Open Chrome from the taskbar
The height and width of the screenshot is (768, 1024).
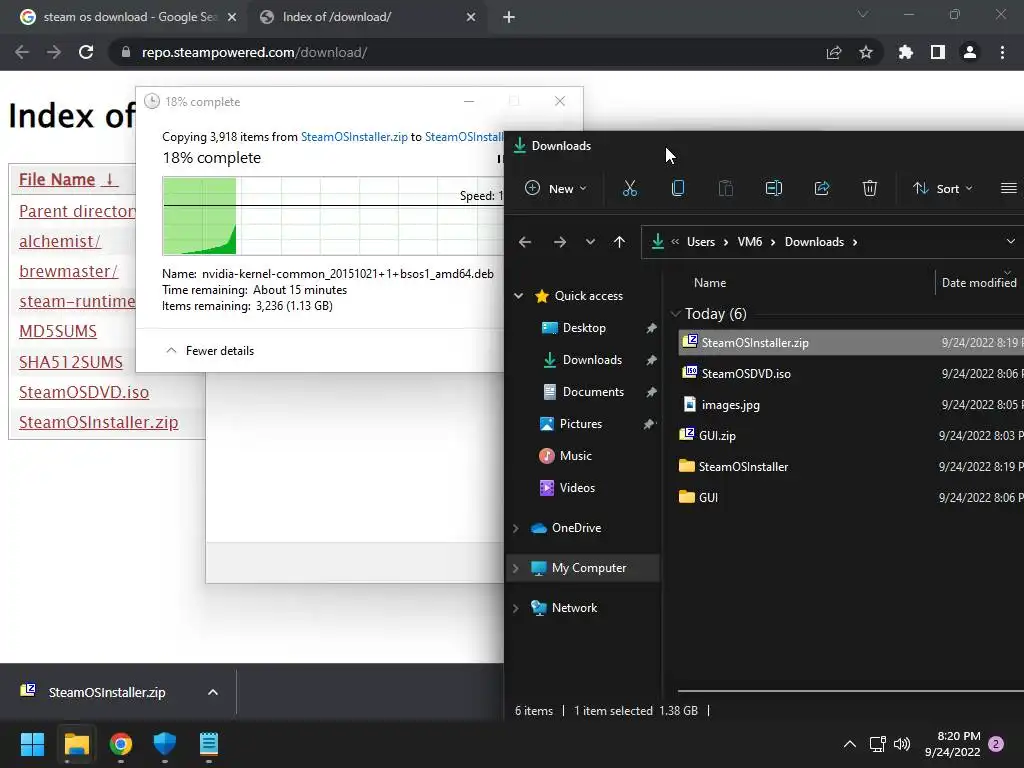(121, 744)
